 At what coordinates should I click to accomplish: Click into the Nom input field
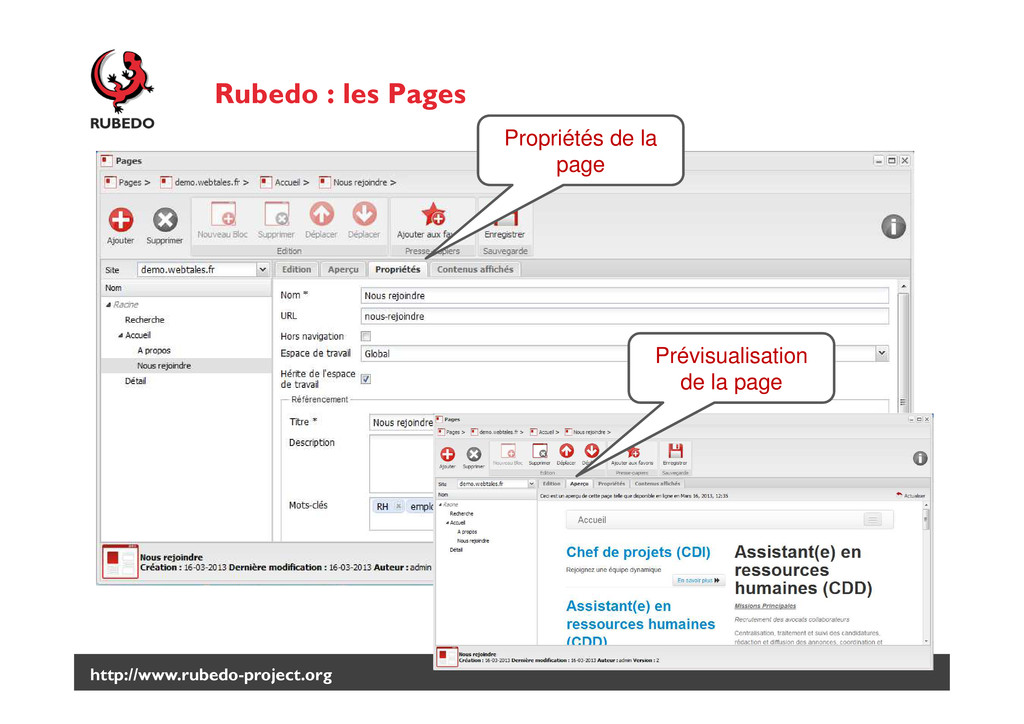[x=624, y=296]
